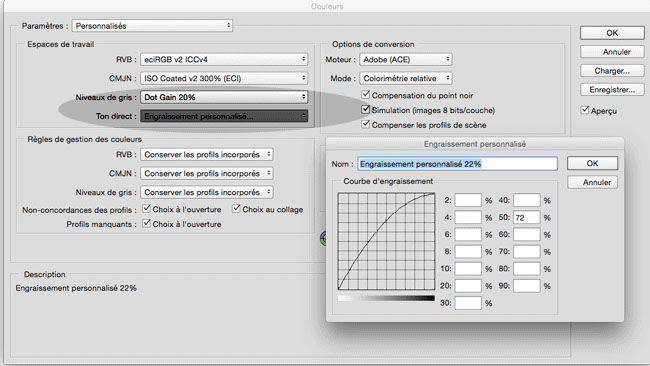Expand Niveaux de gris Dot Gain 20% dropdown
The height and width of the screenshot is (366, 650).
(x=224, y=97)
